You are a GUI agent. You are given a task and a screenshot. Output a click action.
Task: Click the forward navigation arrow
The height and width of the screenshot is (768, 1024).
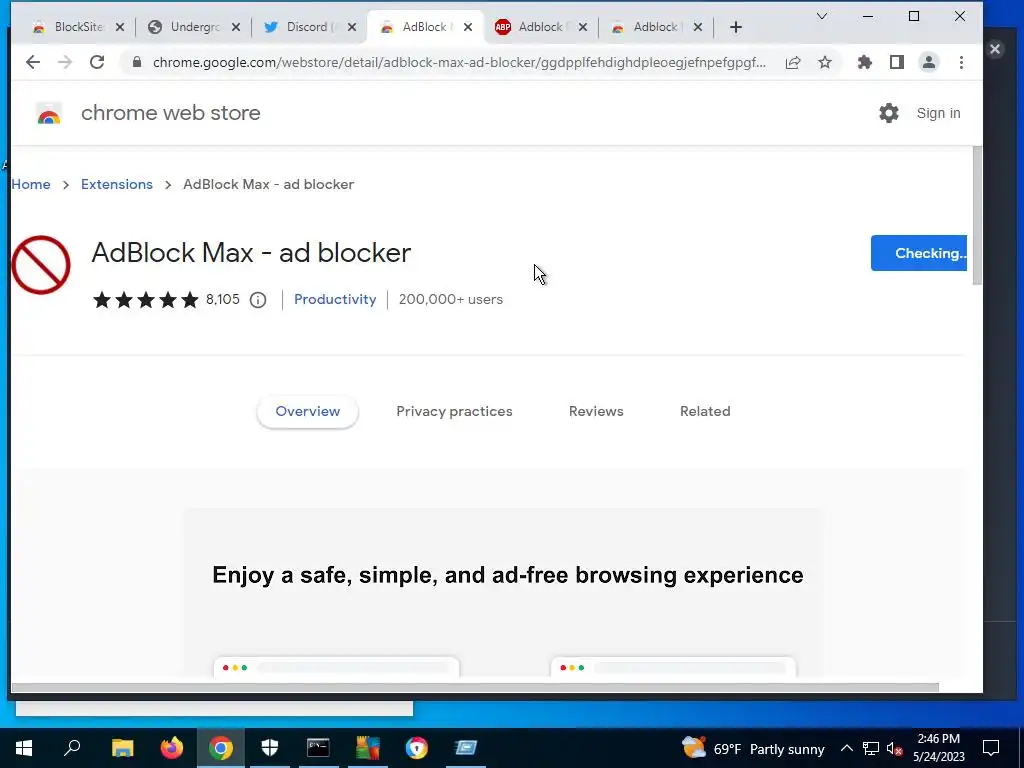point(65,63)
